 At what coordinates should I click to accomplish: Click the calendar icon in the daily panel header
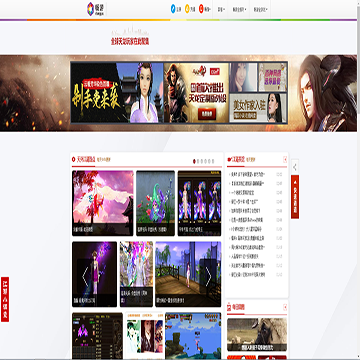tap(229, 307)
